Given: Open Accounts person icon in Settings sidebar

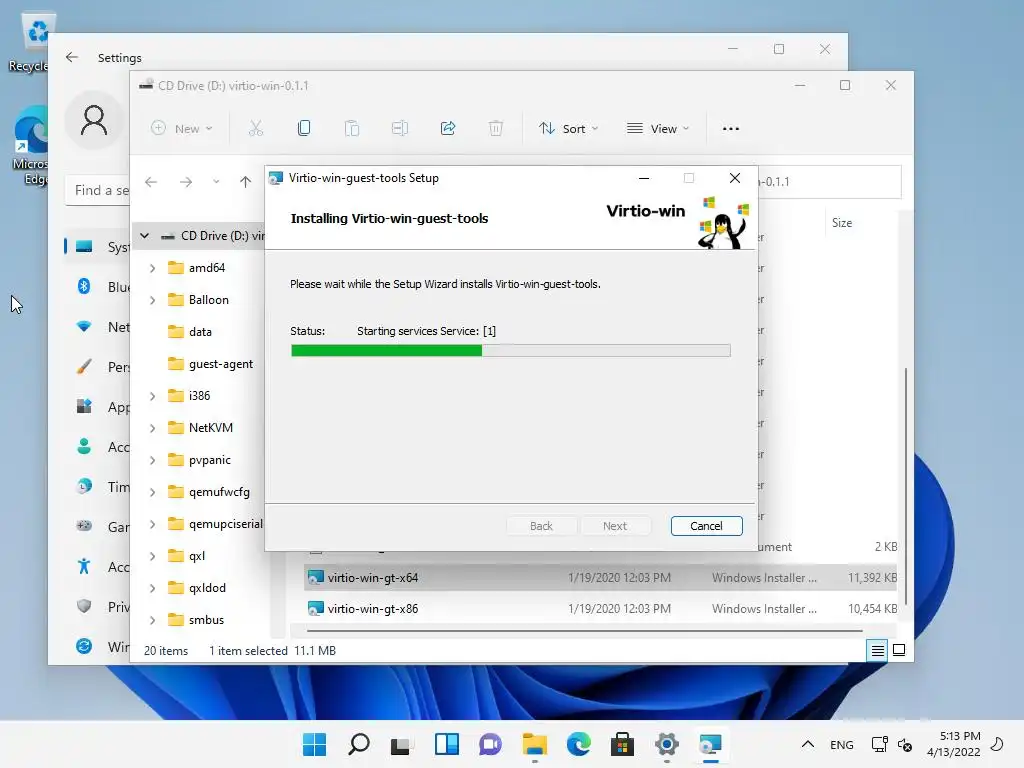Looking at the screenshot, I should point(84,447).
